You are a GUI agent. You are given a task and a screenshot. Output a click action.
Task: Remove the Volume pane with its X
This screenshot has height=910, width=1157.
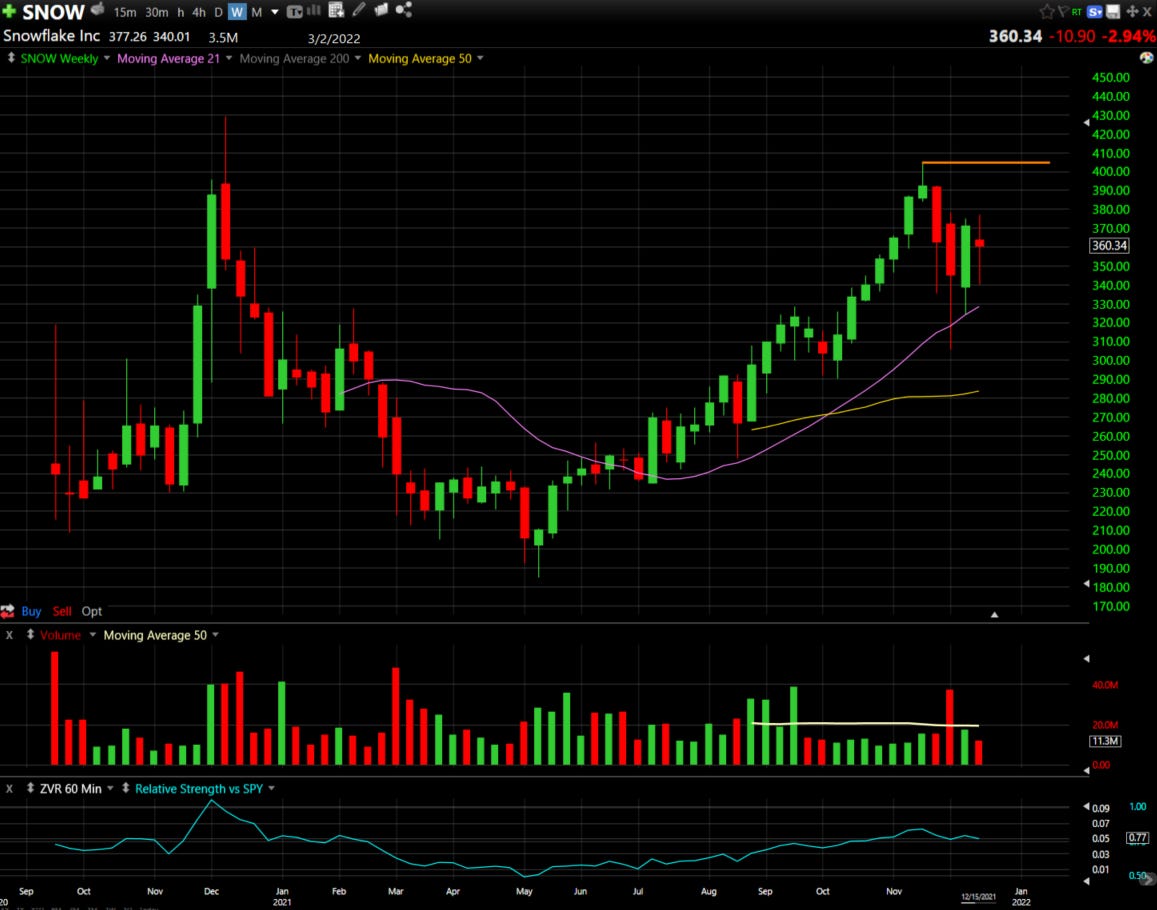[10, 635]
